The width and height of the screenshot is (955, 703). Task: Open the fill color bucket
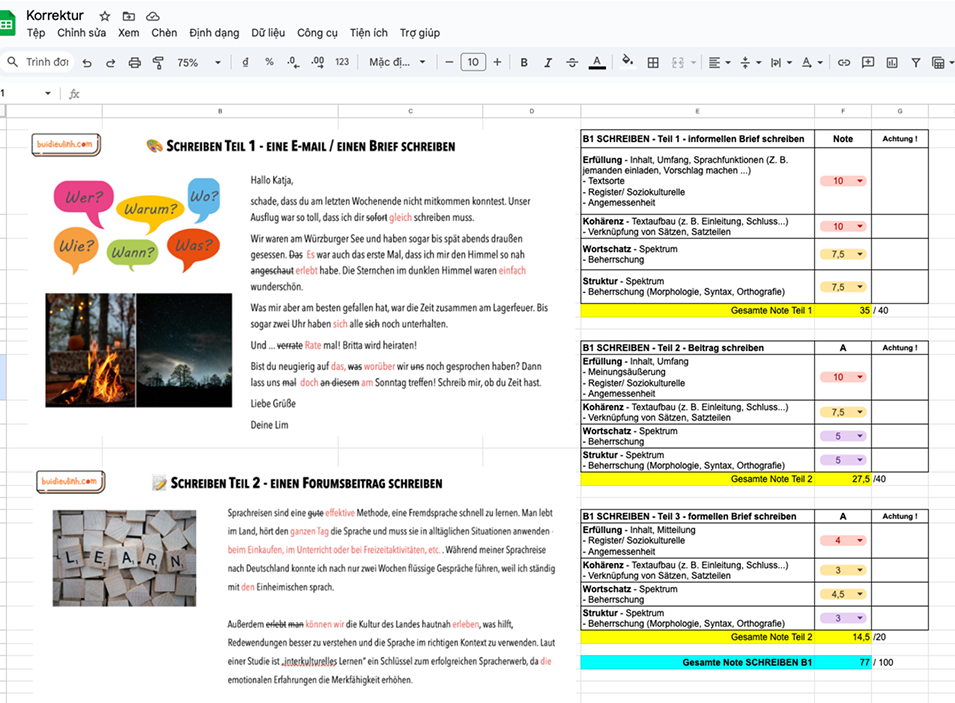click(x=627, y=61)
